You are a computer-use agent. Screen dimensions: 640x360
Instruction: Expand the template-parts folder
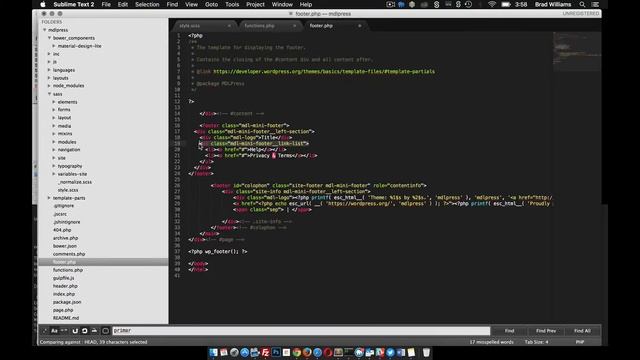[x=49, y=198]
